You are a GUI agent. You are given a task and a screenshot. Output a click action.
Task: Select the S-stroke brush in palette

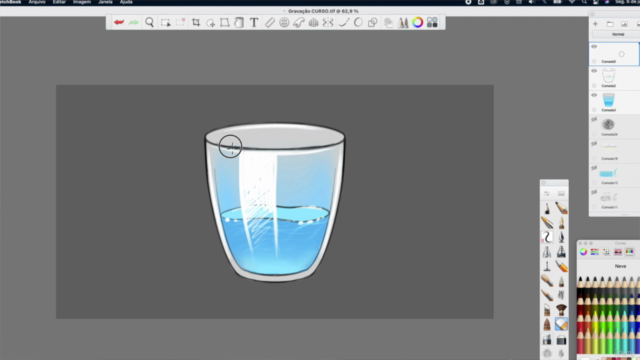547,237
